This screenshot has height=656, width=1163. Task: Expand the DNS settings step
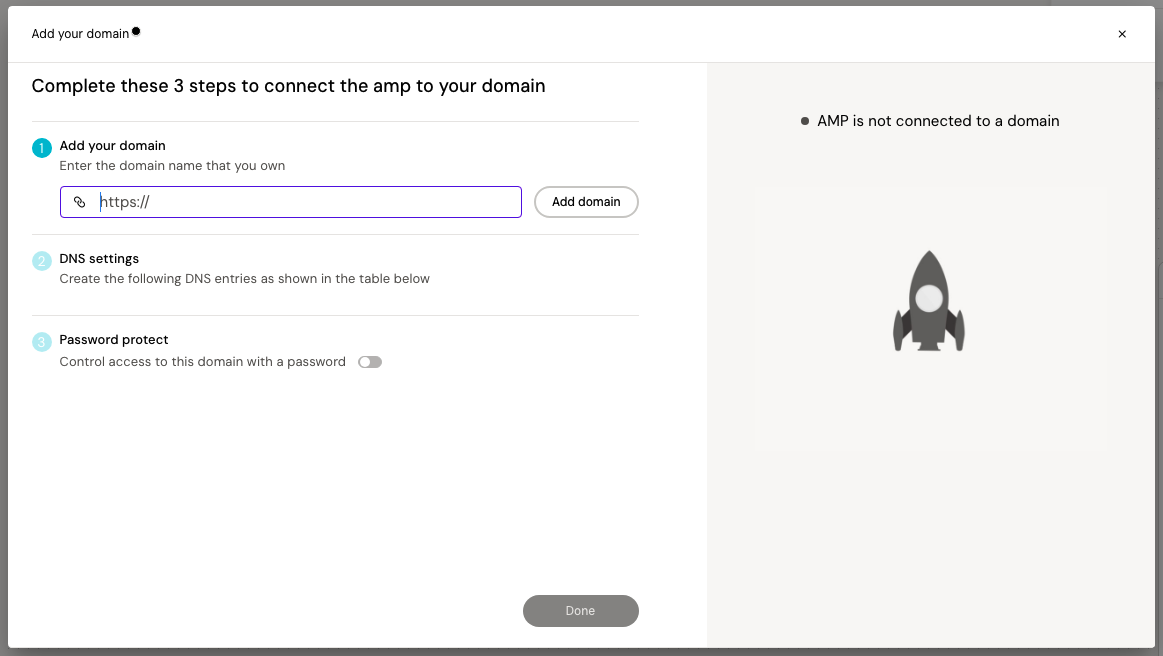pos(99,258)
